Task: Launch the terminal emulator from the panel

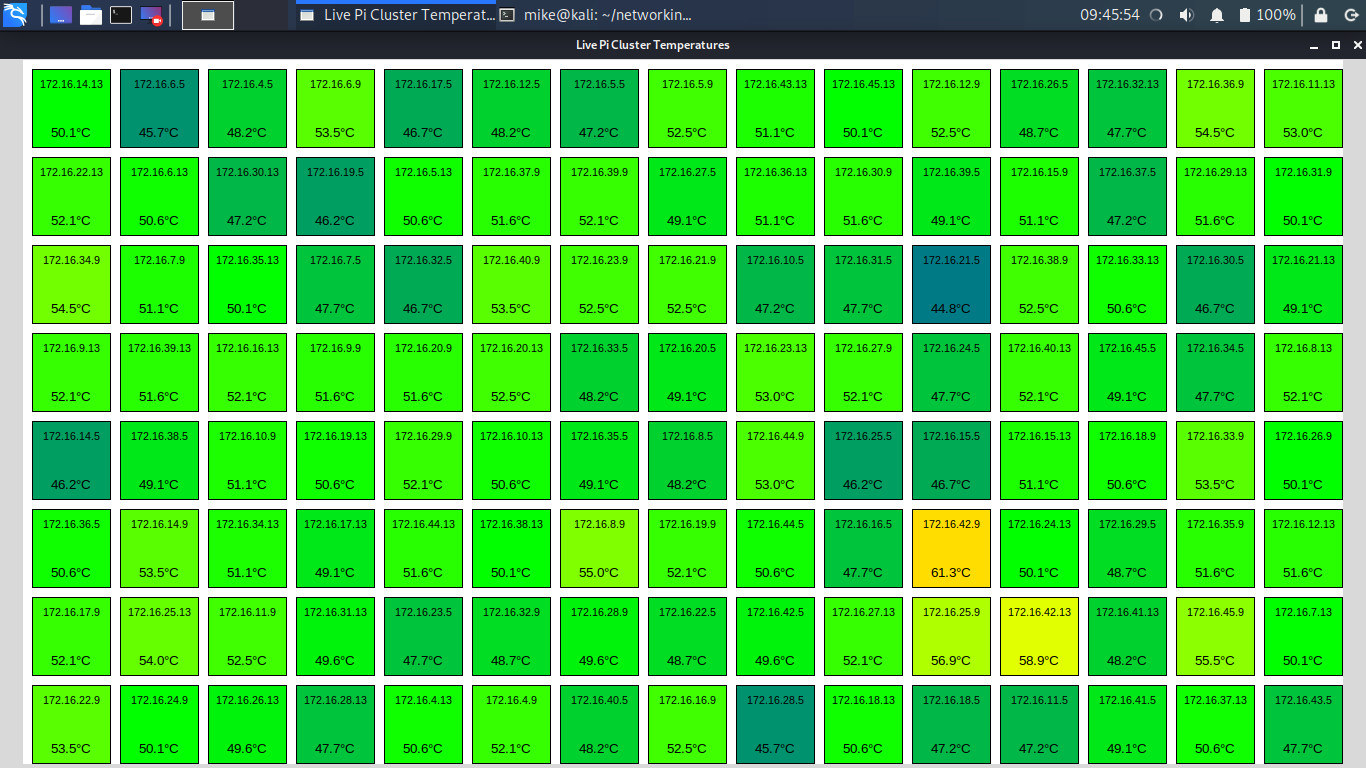Action: click(x=121, y=15)
